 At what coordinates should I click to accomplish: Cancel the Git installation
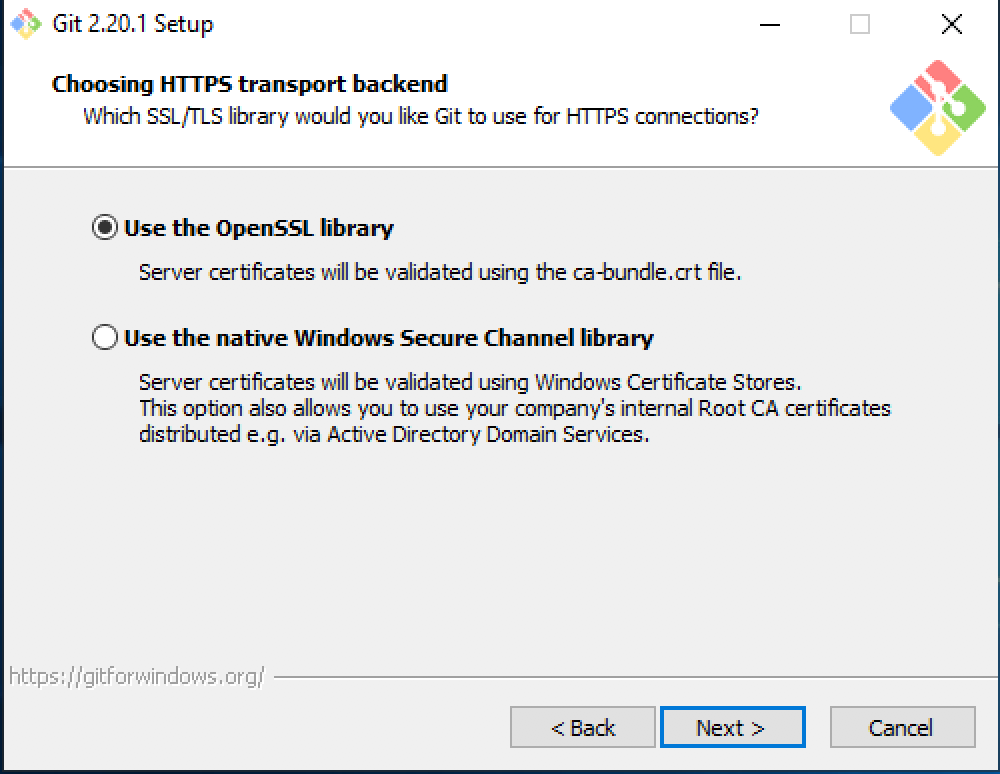[901, 728]
